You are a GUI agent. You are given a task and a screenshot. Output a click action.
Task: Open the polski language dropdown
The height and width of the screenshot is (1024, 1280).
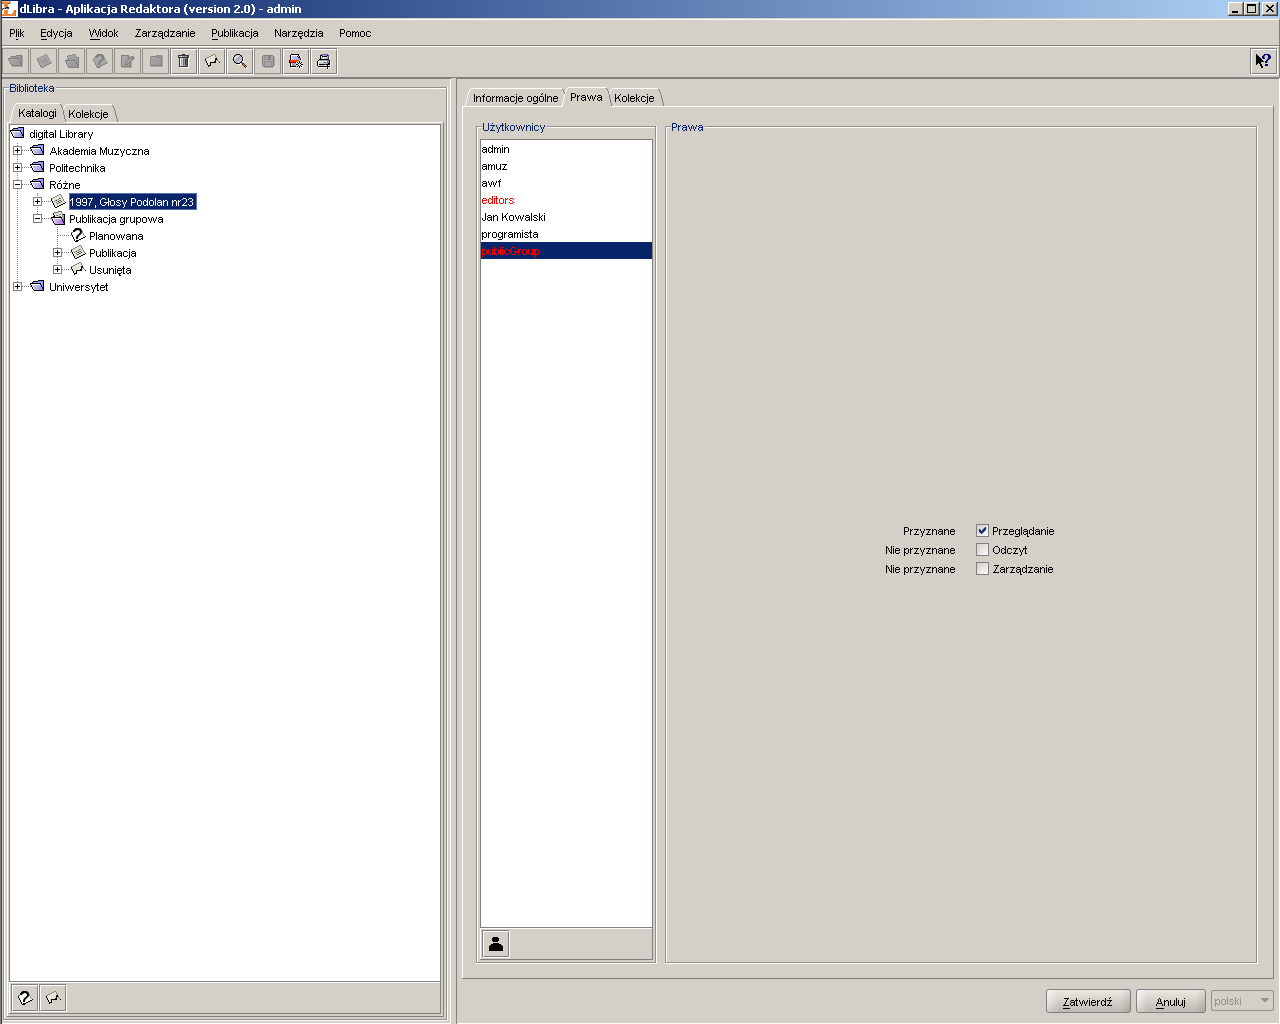[x=1242, y=1001]
